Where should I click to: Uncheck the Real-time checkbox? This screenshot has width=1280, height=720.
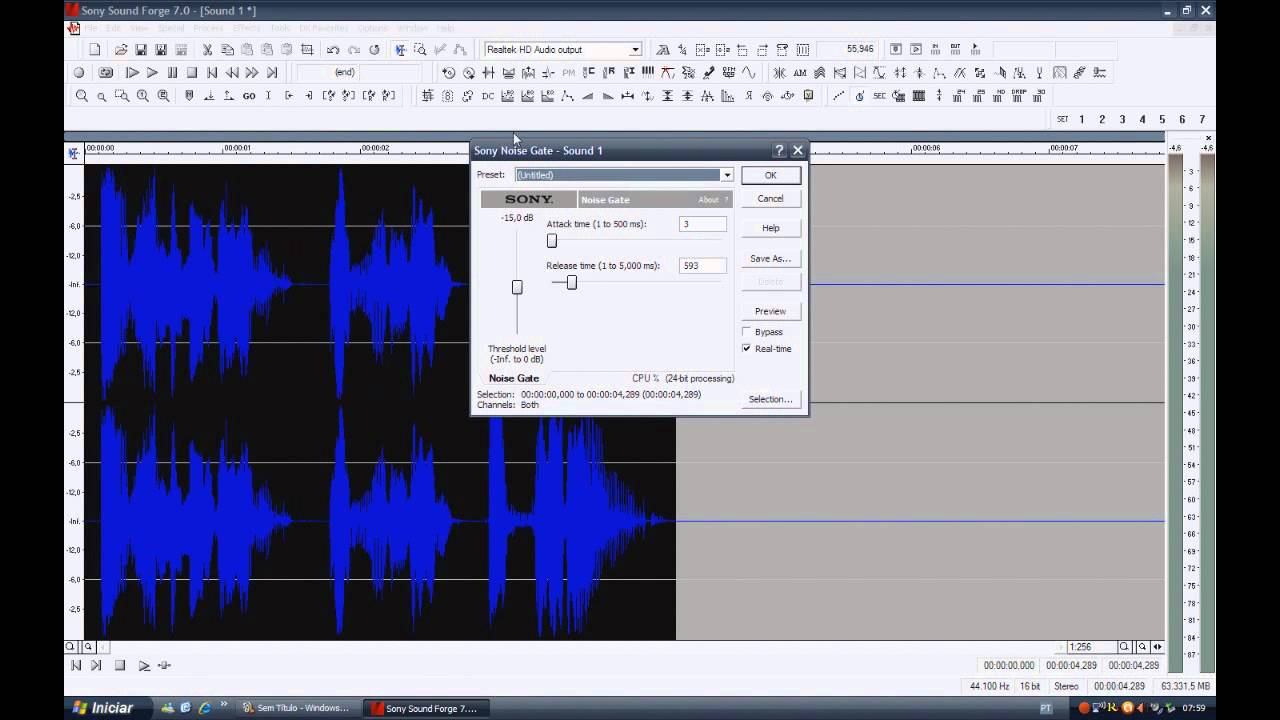pos(746,349)
